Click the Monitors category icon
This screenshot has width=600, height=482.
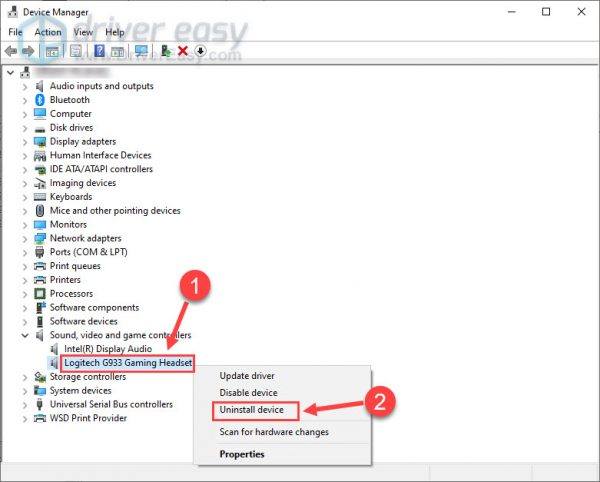click(x=40, y=225)
